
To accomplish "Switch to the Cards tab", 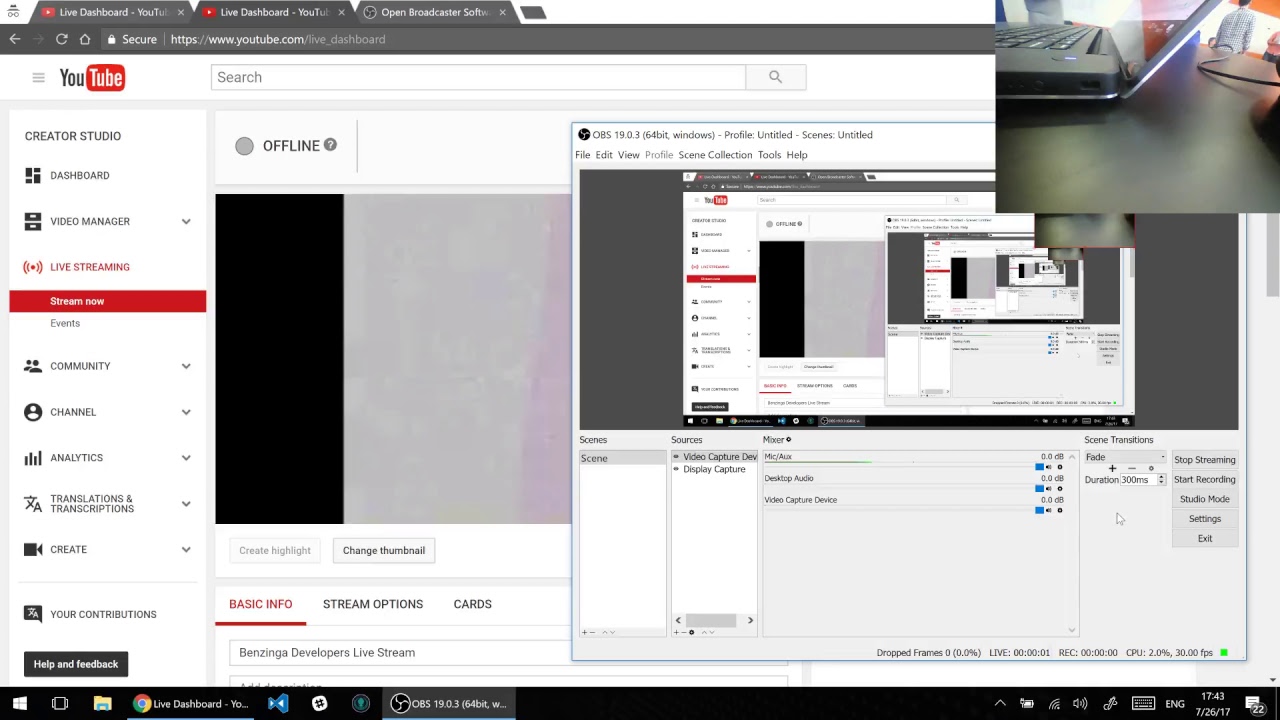I will tap(472, 604).
